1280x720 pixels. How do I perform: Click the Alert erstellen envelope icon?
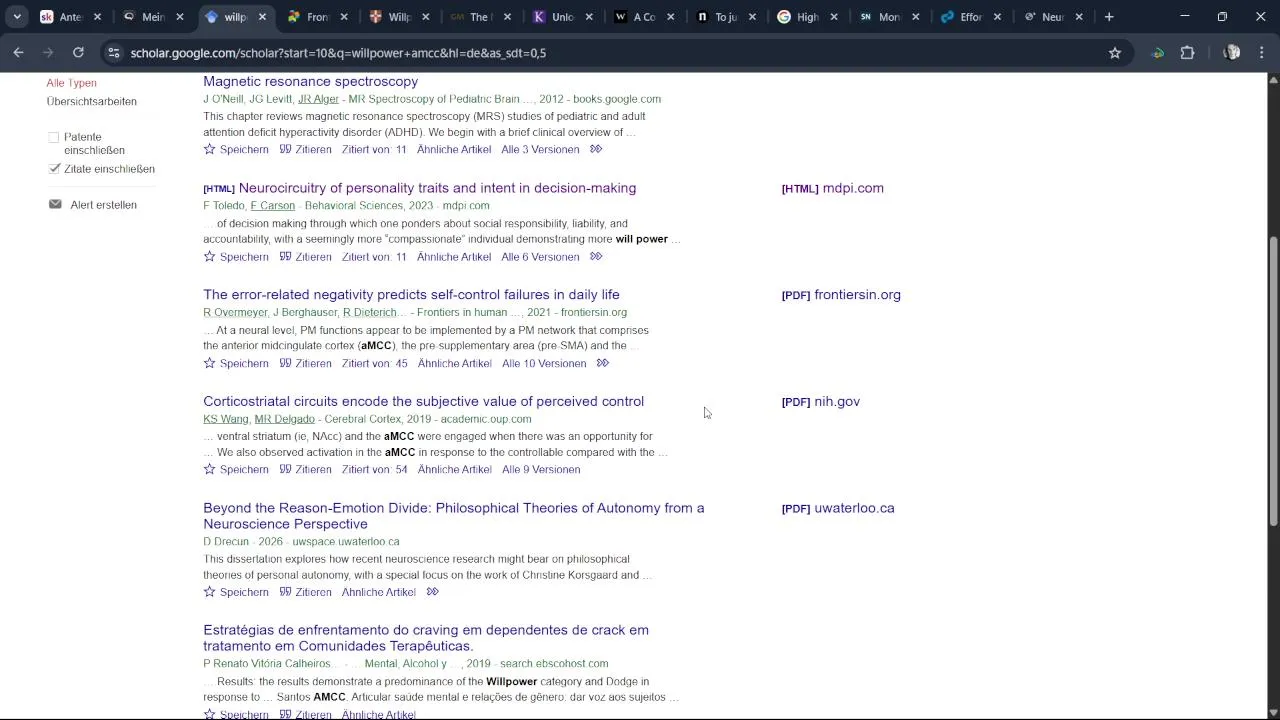(x=55, y=204)
